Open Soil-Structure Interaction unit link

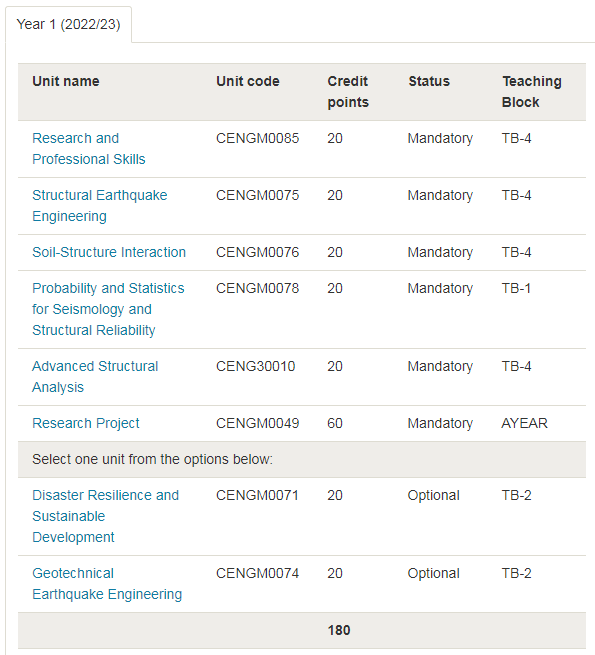click(x=109, y=252)
